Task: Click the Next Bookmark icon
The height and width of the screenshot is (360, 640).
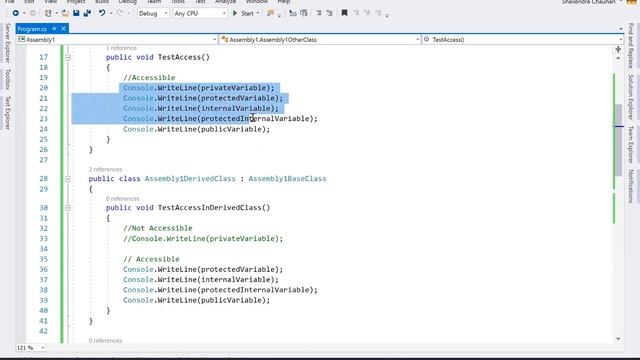Action: pos(367,13)
